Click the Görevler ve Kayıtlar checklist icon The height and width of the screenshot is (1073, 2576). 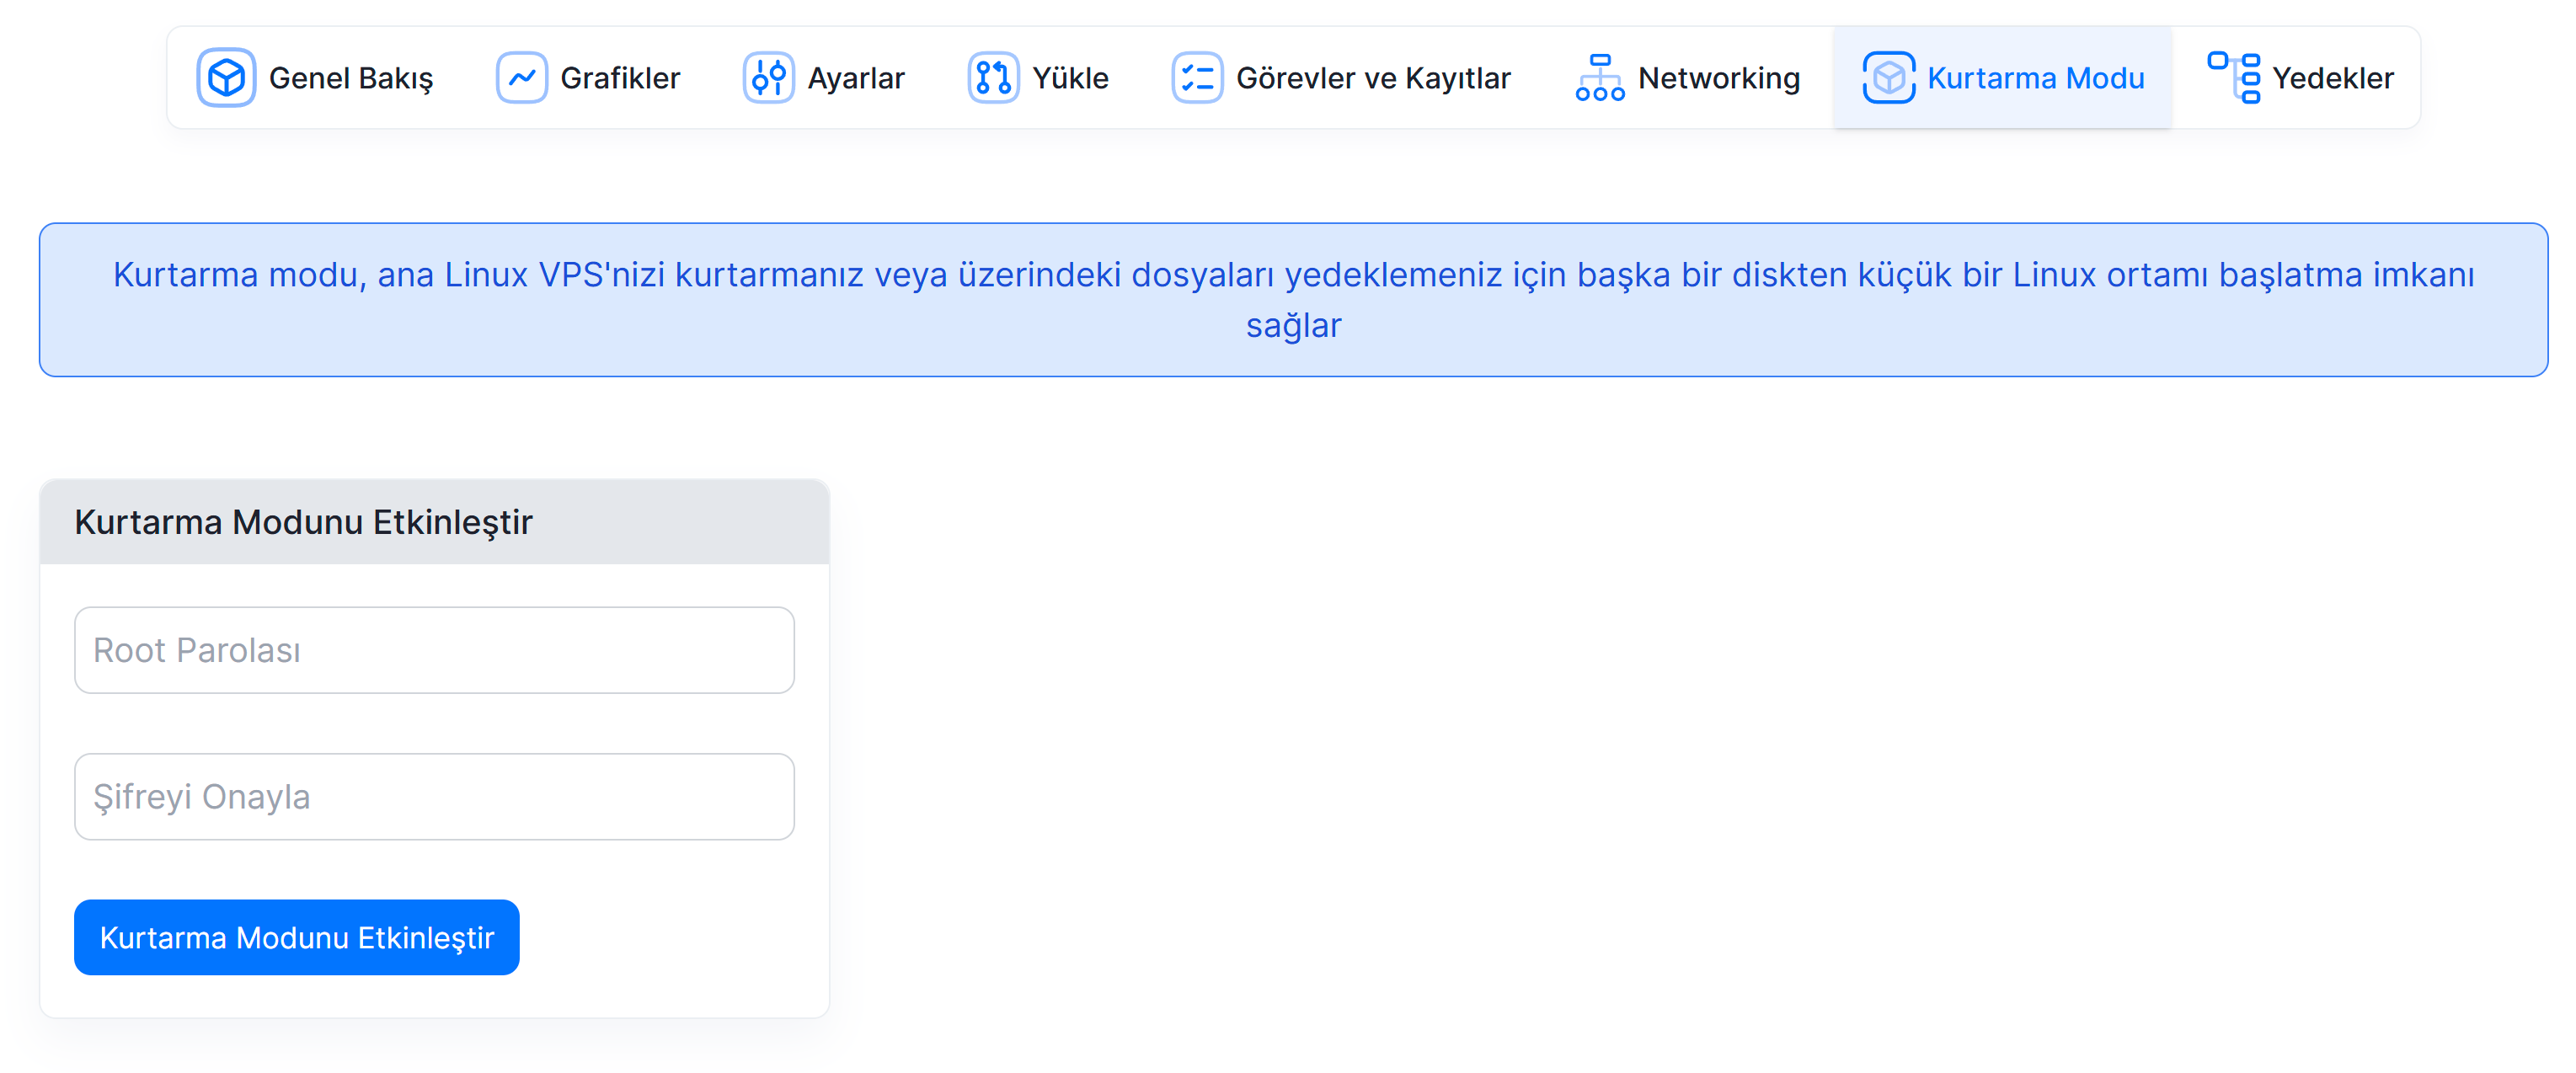coord(1197,78)
